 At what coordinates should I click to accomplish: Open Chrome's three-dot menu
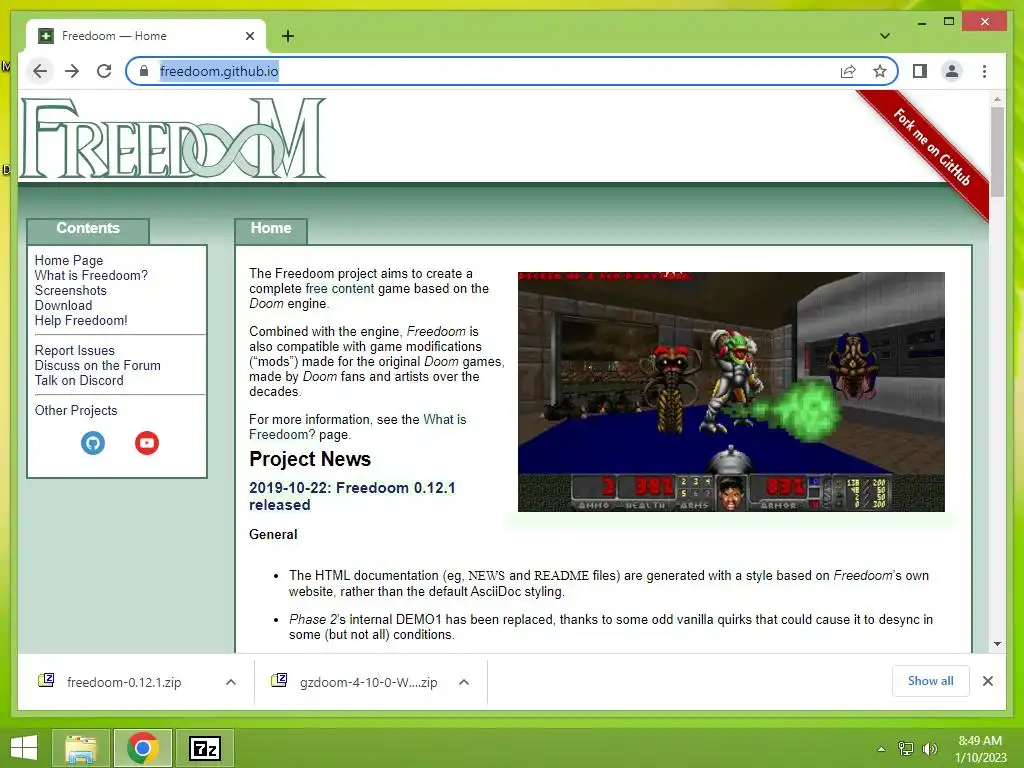point(984,71)
